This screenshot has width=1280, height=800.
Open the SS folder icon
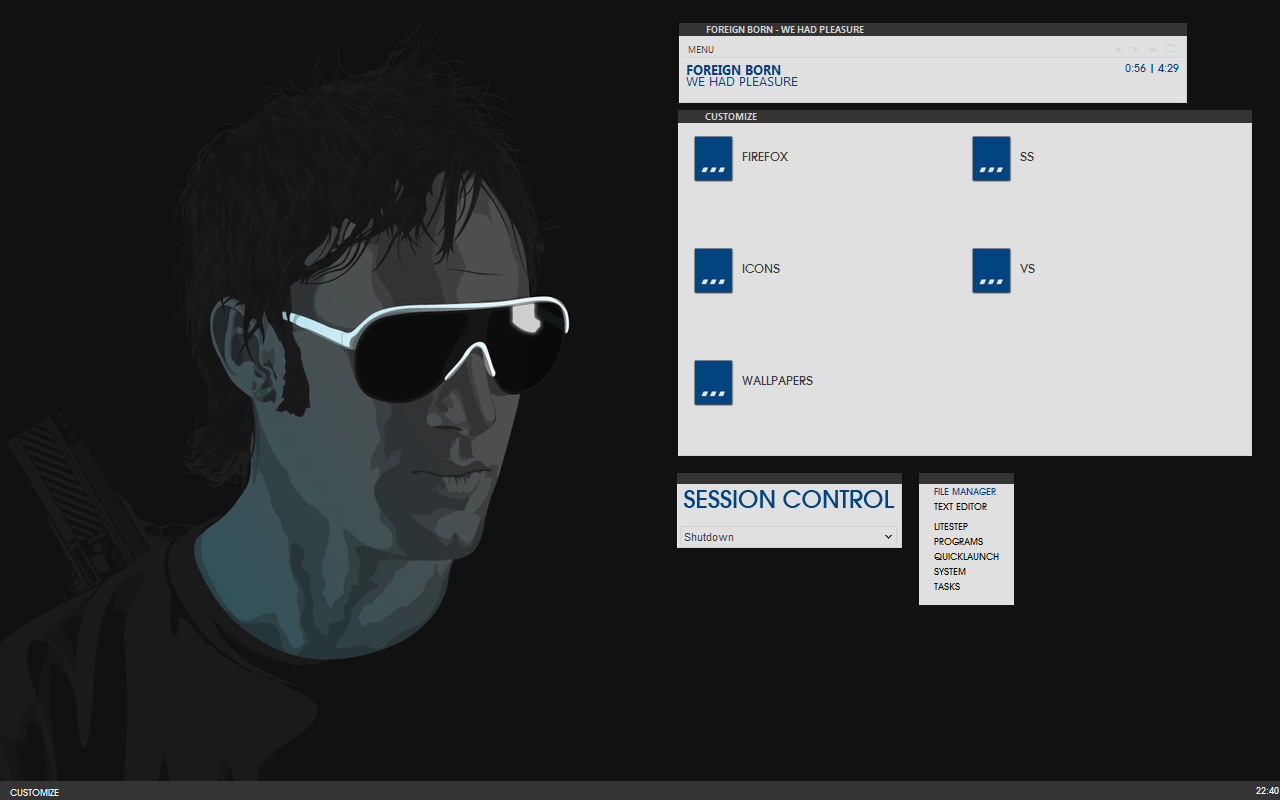click(991, 159)
